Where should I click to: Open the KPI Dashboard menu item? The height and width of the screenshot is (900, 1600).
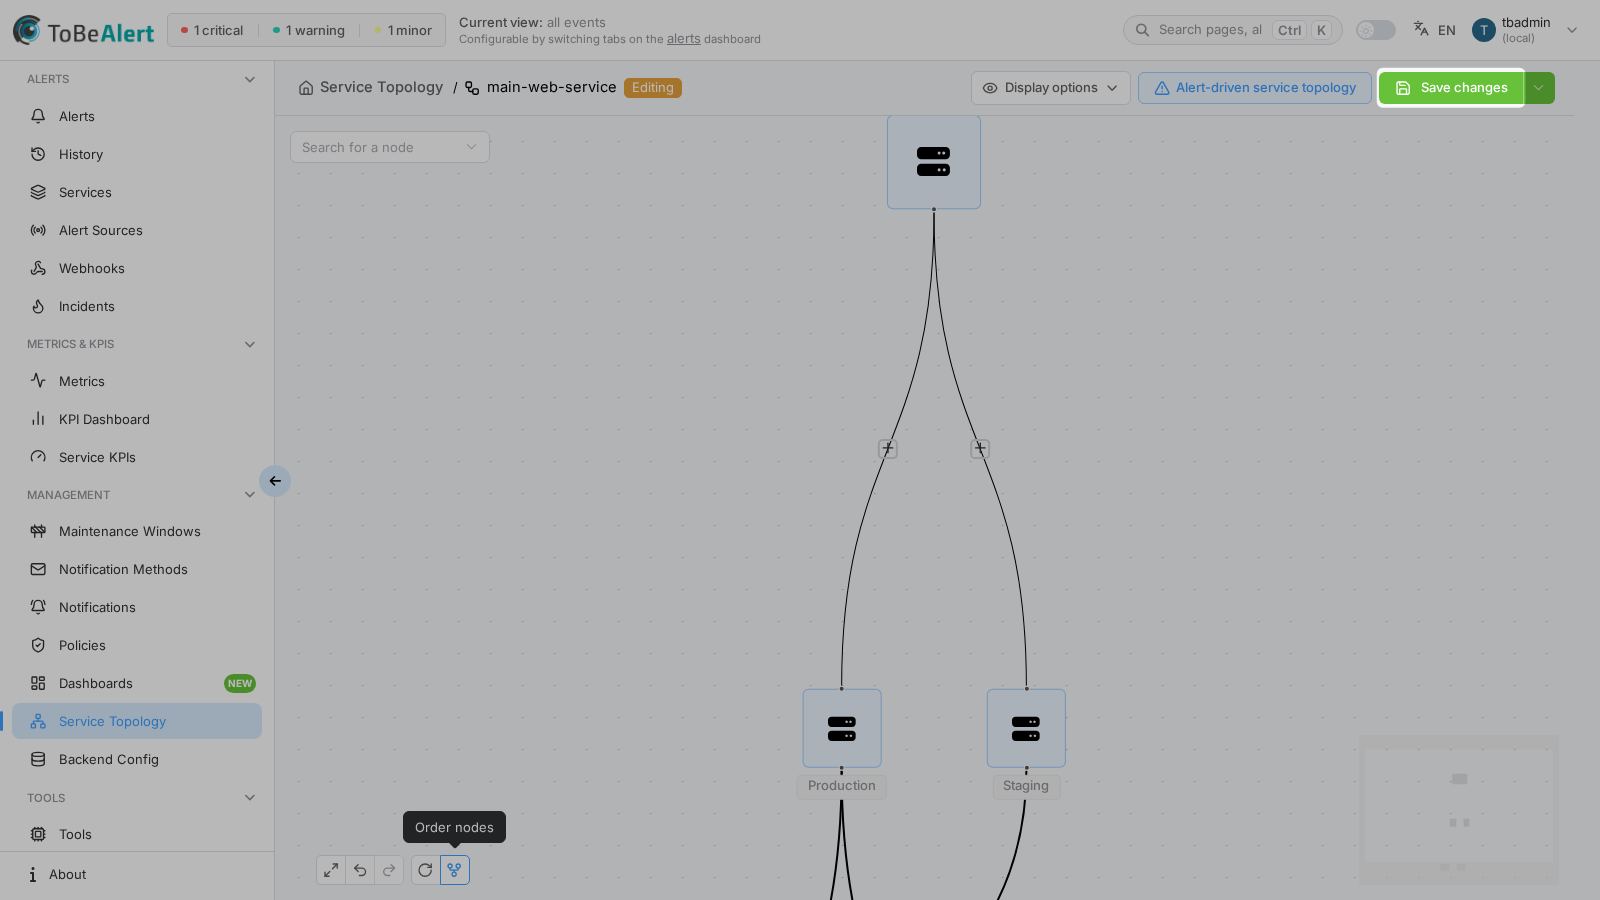coord(137,420)
